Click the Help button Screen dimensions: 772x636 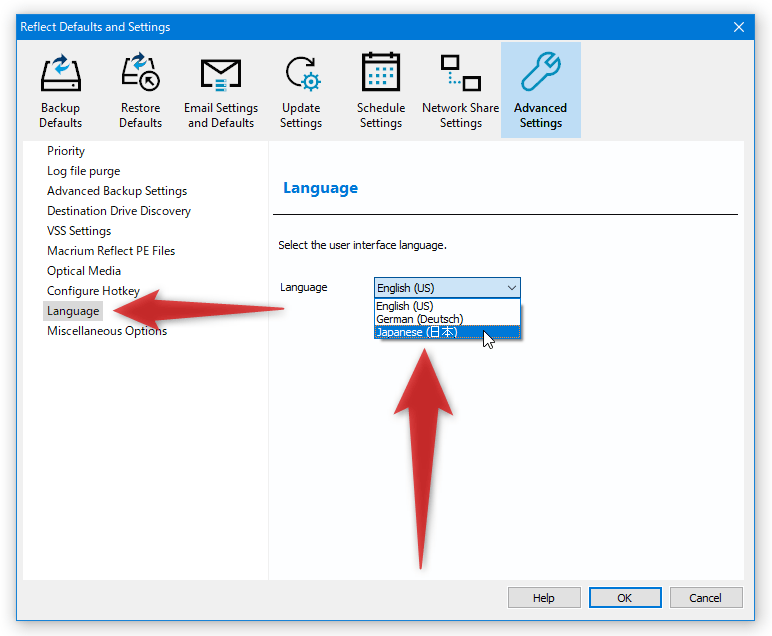544,598
